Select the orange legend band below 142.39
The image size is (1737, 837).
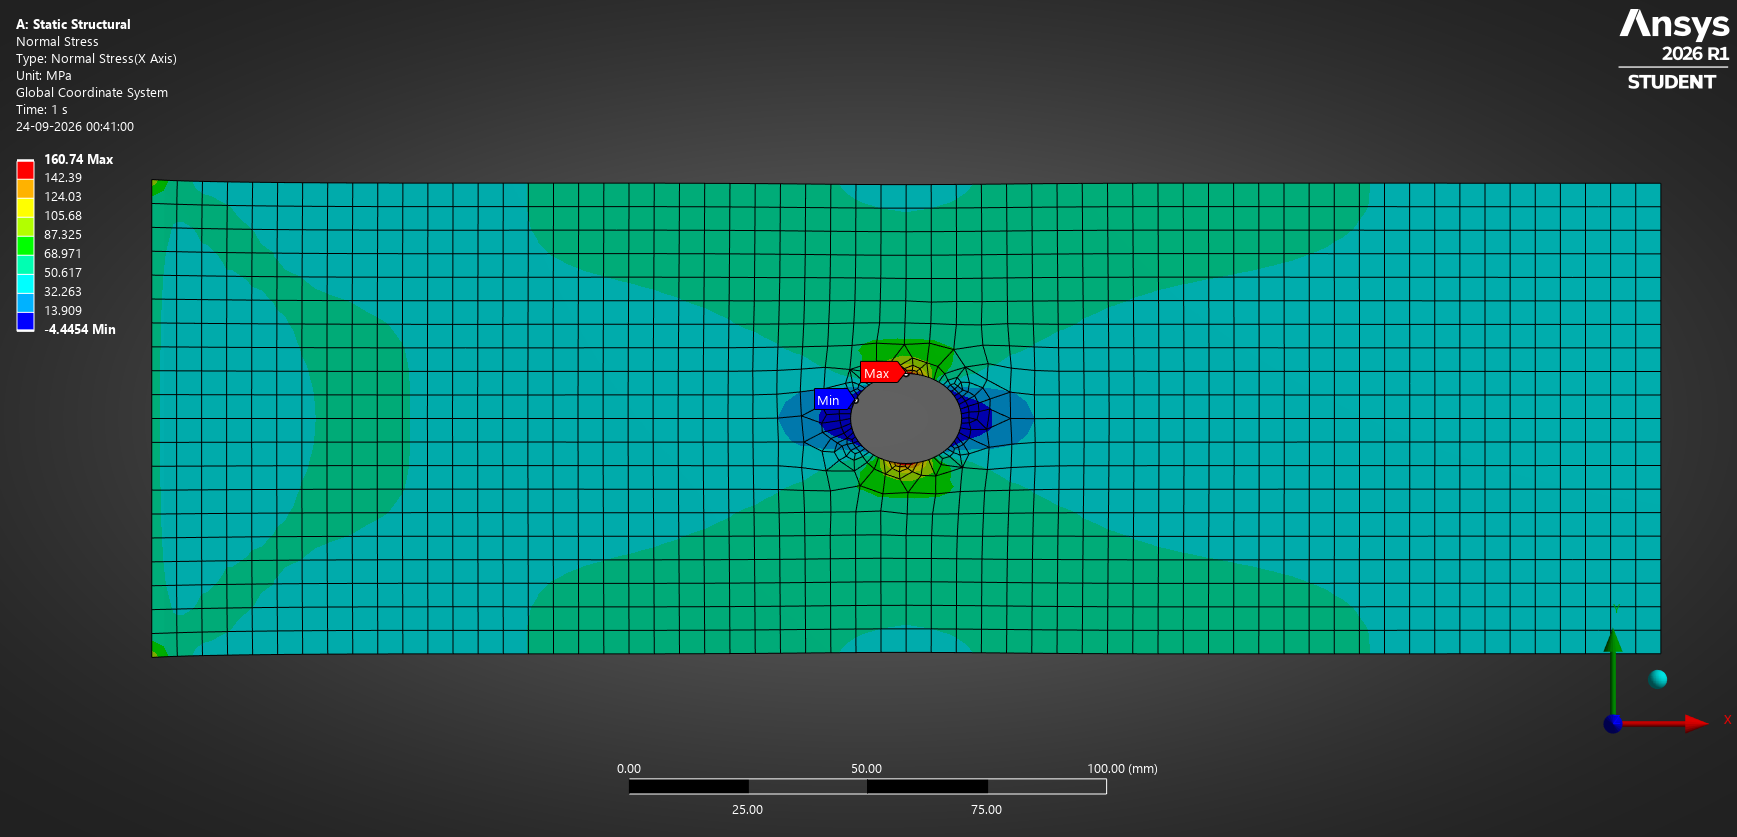pos(25,188)
